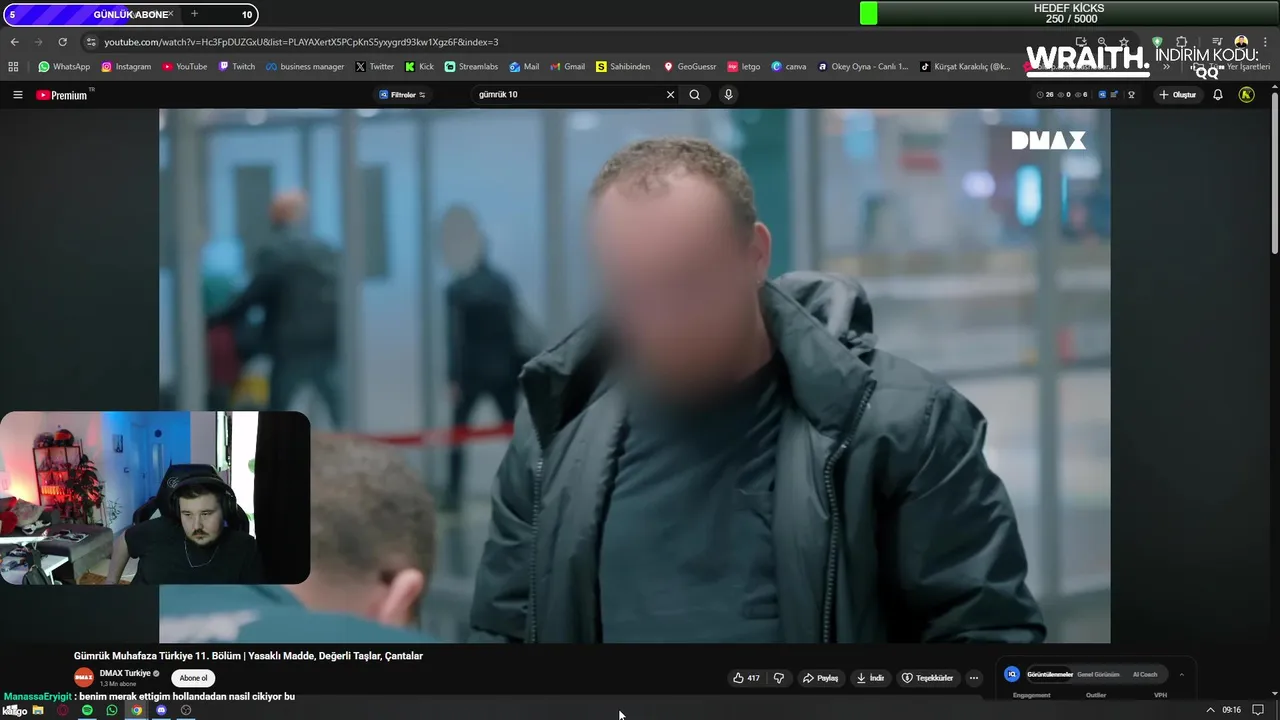Open the letgo bookmark
Image resolution: width=1280 pixels, height=720 pixels.
pyautogui.click(x=744, y=67)
